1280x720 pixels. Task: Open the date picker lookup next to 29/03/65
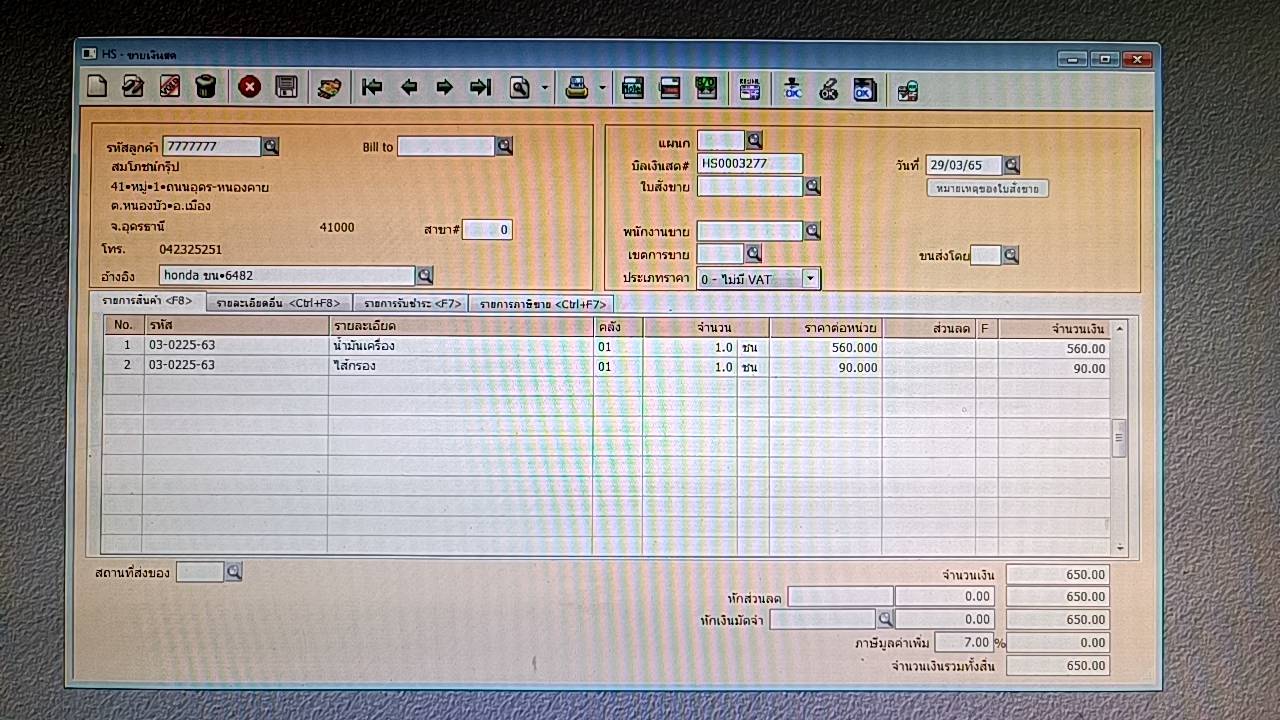point(1011,165)
